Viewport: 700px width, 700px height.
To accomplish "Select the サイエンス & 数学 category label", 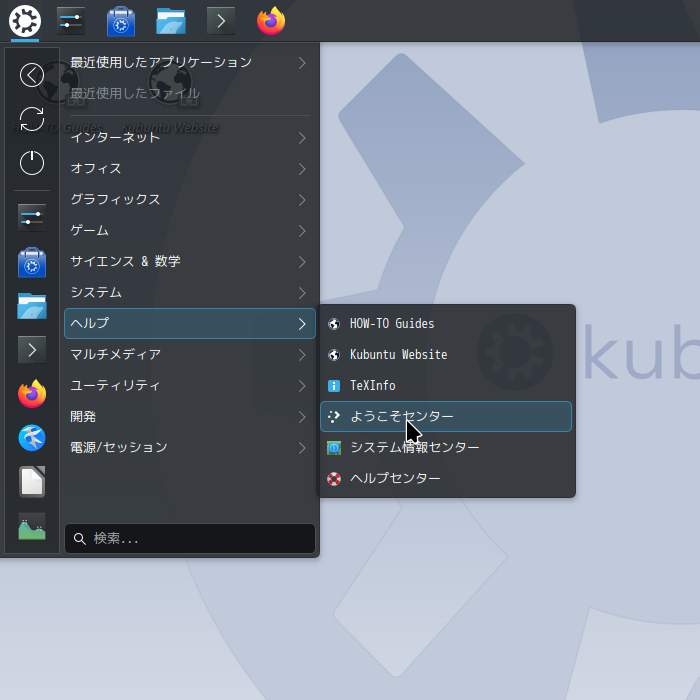I will click(x=125, y=261).
